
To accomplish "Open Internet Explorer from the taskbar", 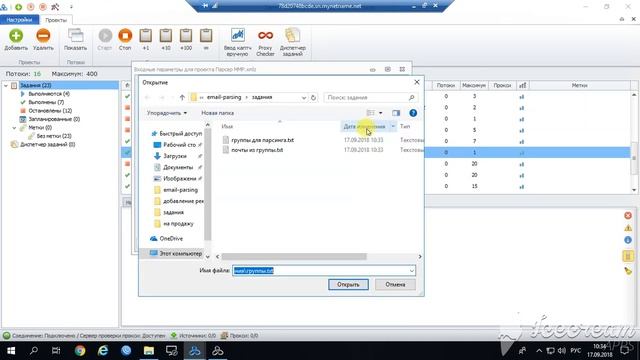I will click(x=103, y=351).
